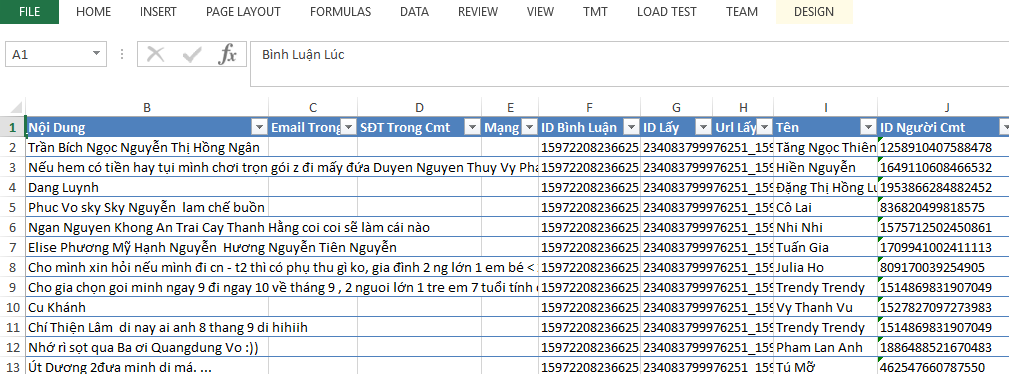1009x374 pixels.
Task: Open the INSERT ribbon tab
Action: 158,12
